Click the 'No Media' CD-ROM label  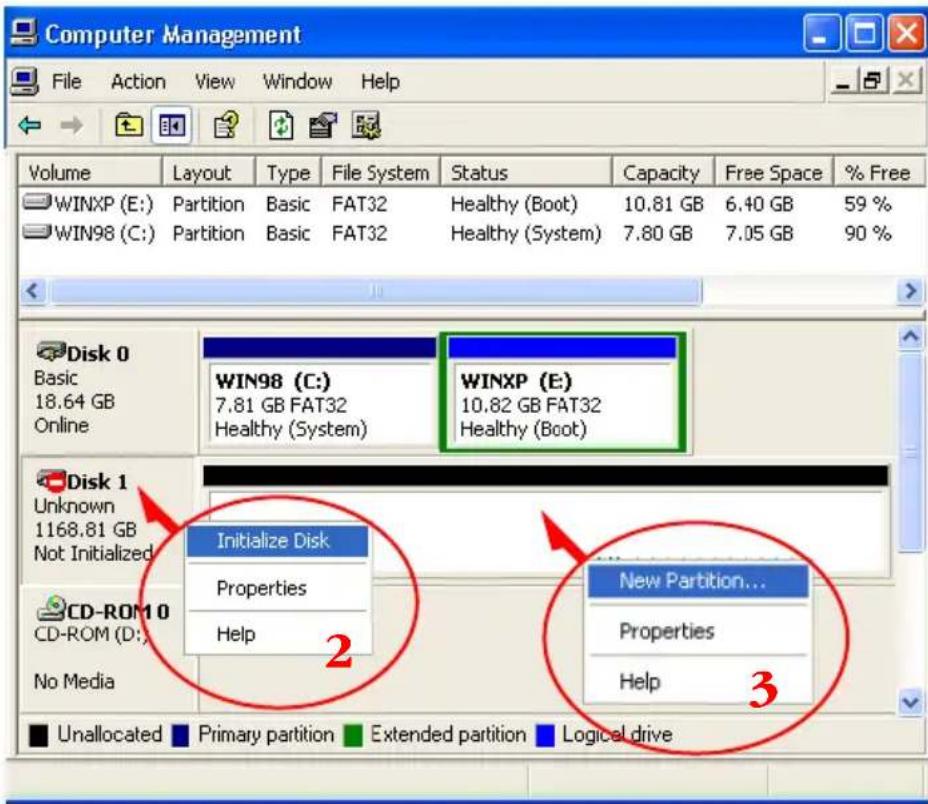click(x=74, y=681)
